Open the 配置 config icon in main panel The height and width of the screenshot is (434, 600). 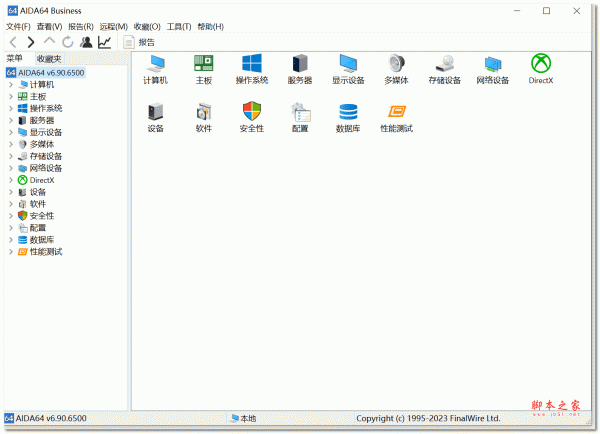click(300, 117)
